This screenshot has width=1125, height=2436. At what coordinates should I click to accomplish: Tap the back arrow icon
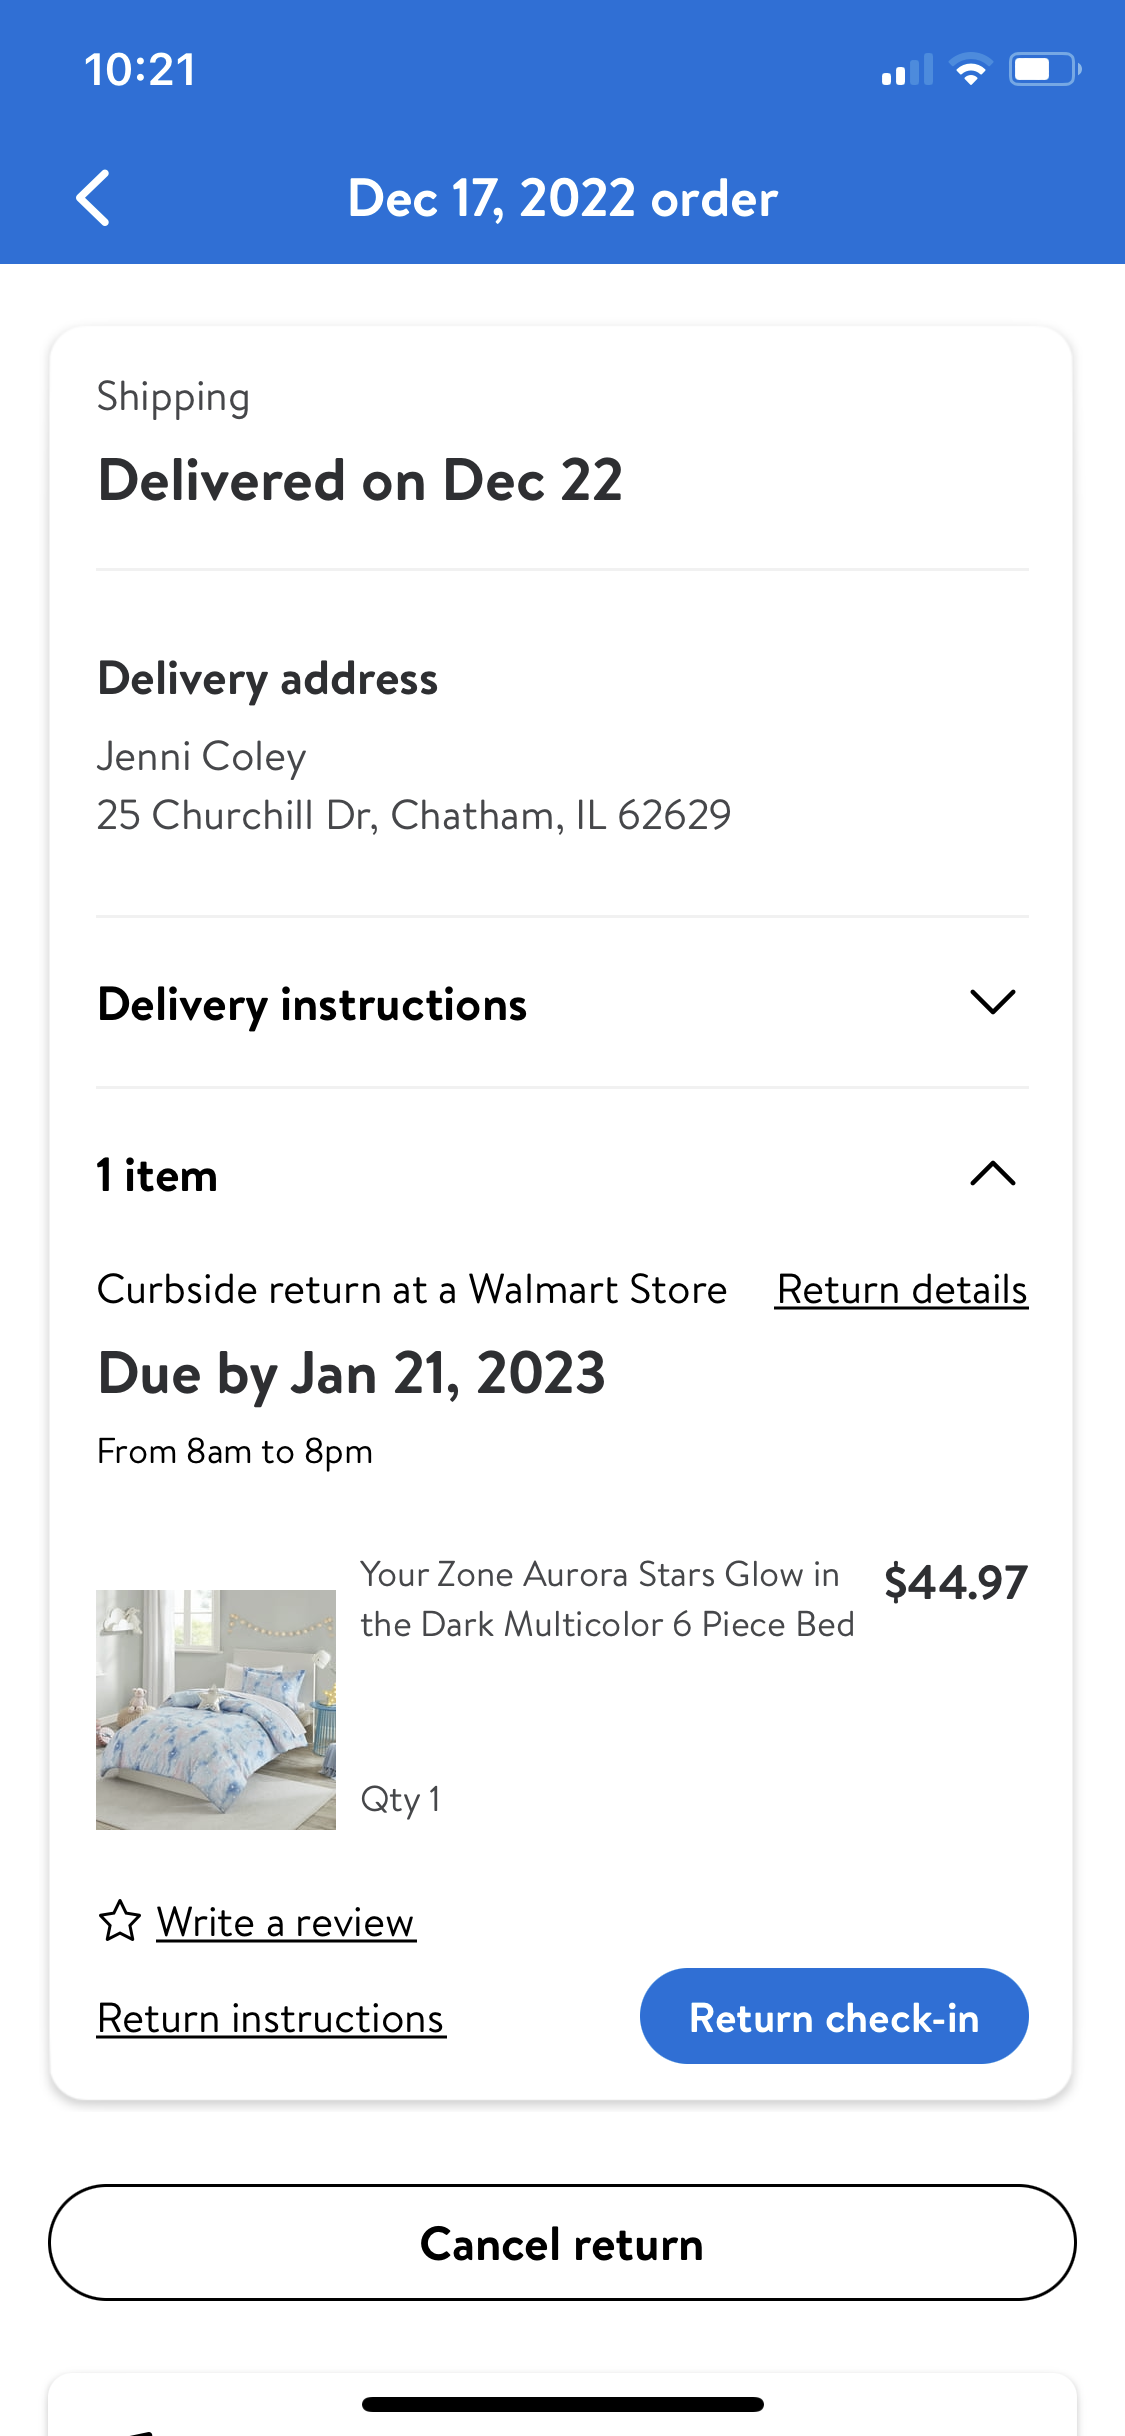click(93, 198)
